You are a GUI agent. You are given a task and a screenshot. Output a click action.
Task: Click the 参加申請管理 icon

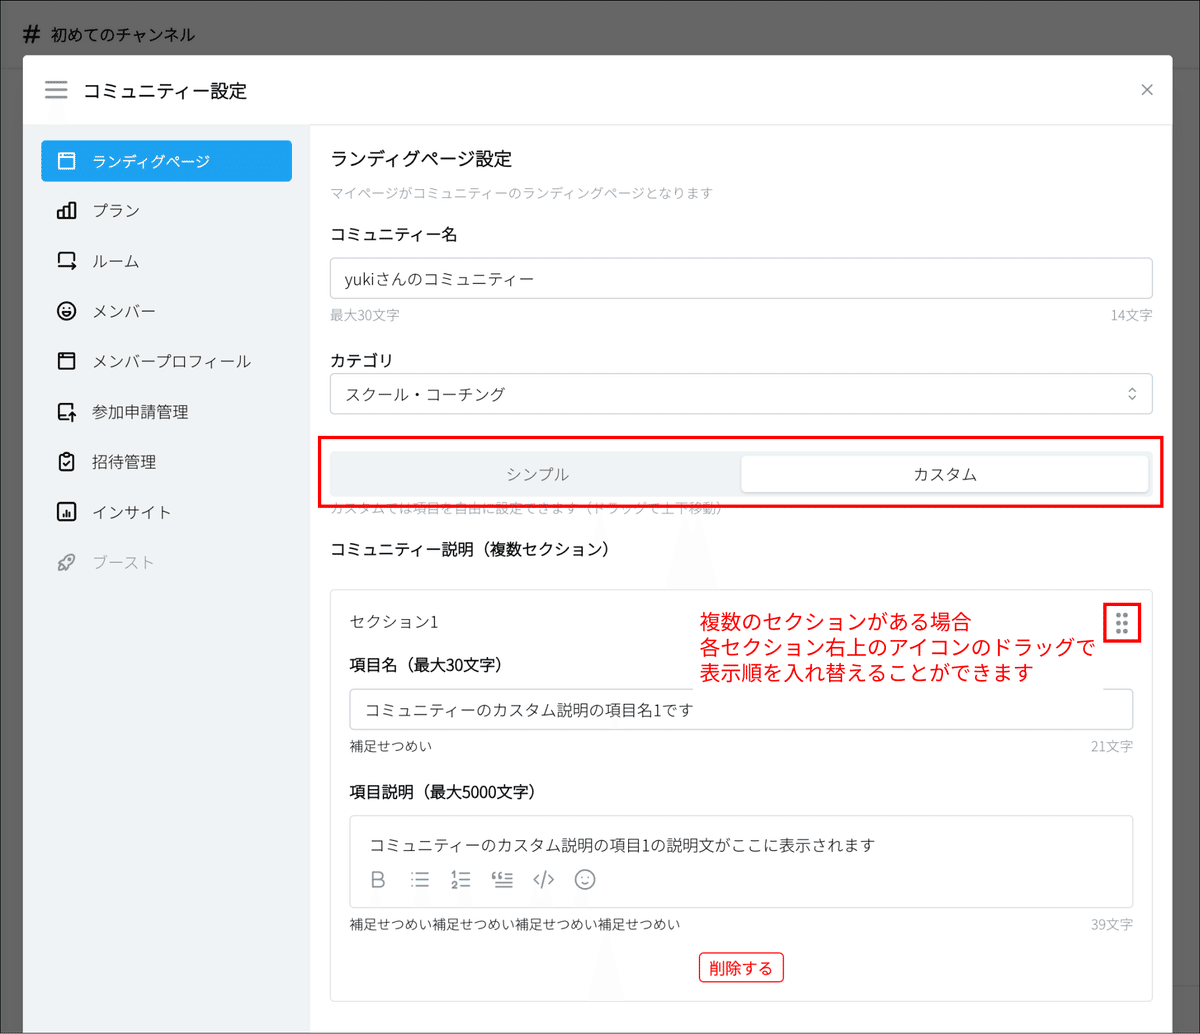point(67,411)
